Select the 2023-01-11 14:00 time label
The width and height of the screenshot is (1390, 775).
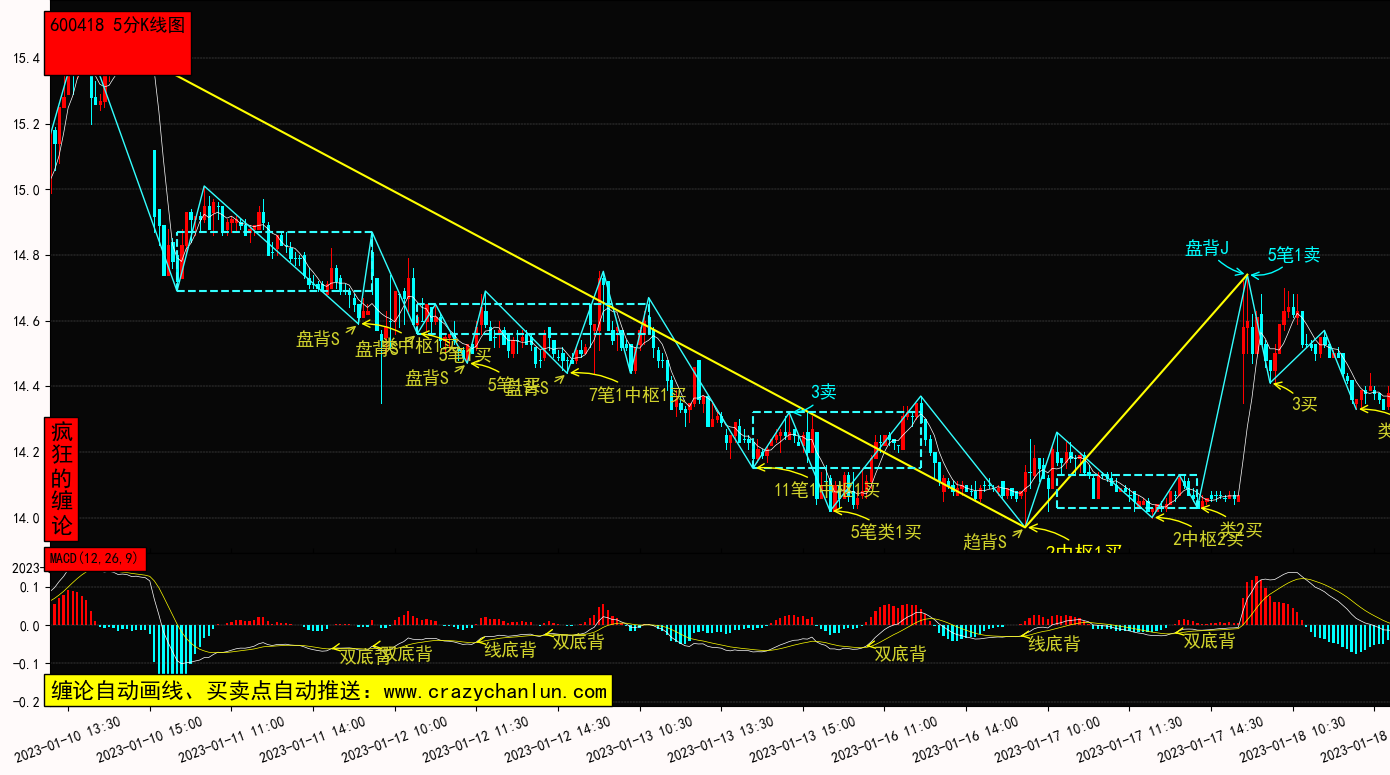(312, 738)
